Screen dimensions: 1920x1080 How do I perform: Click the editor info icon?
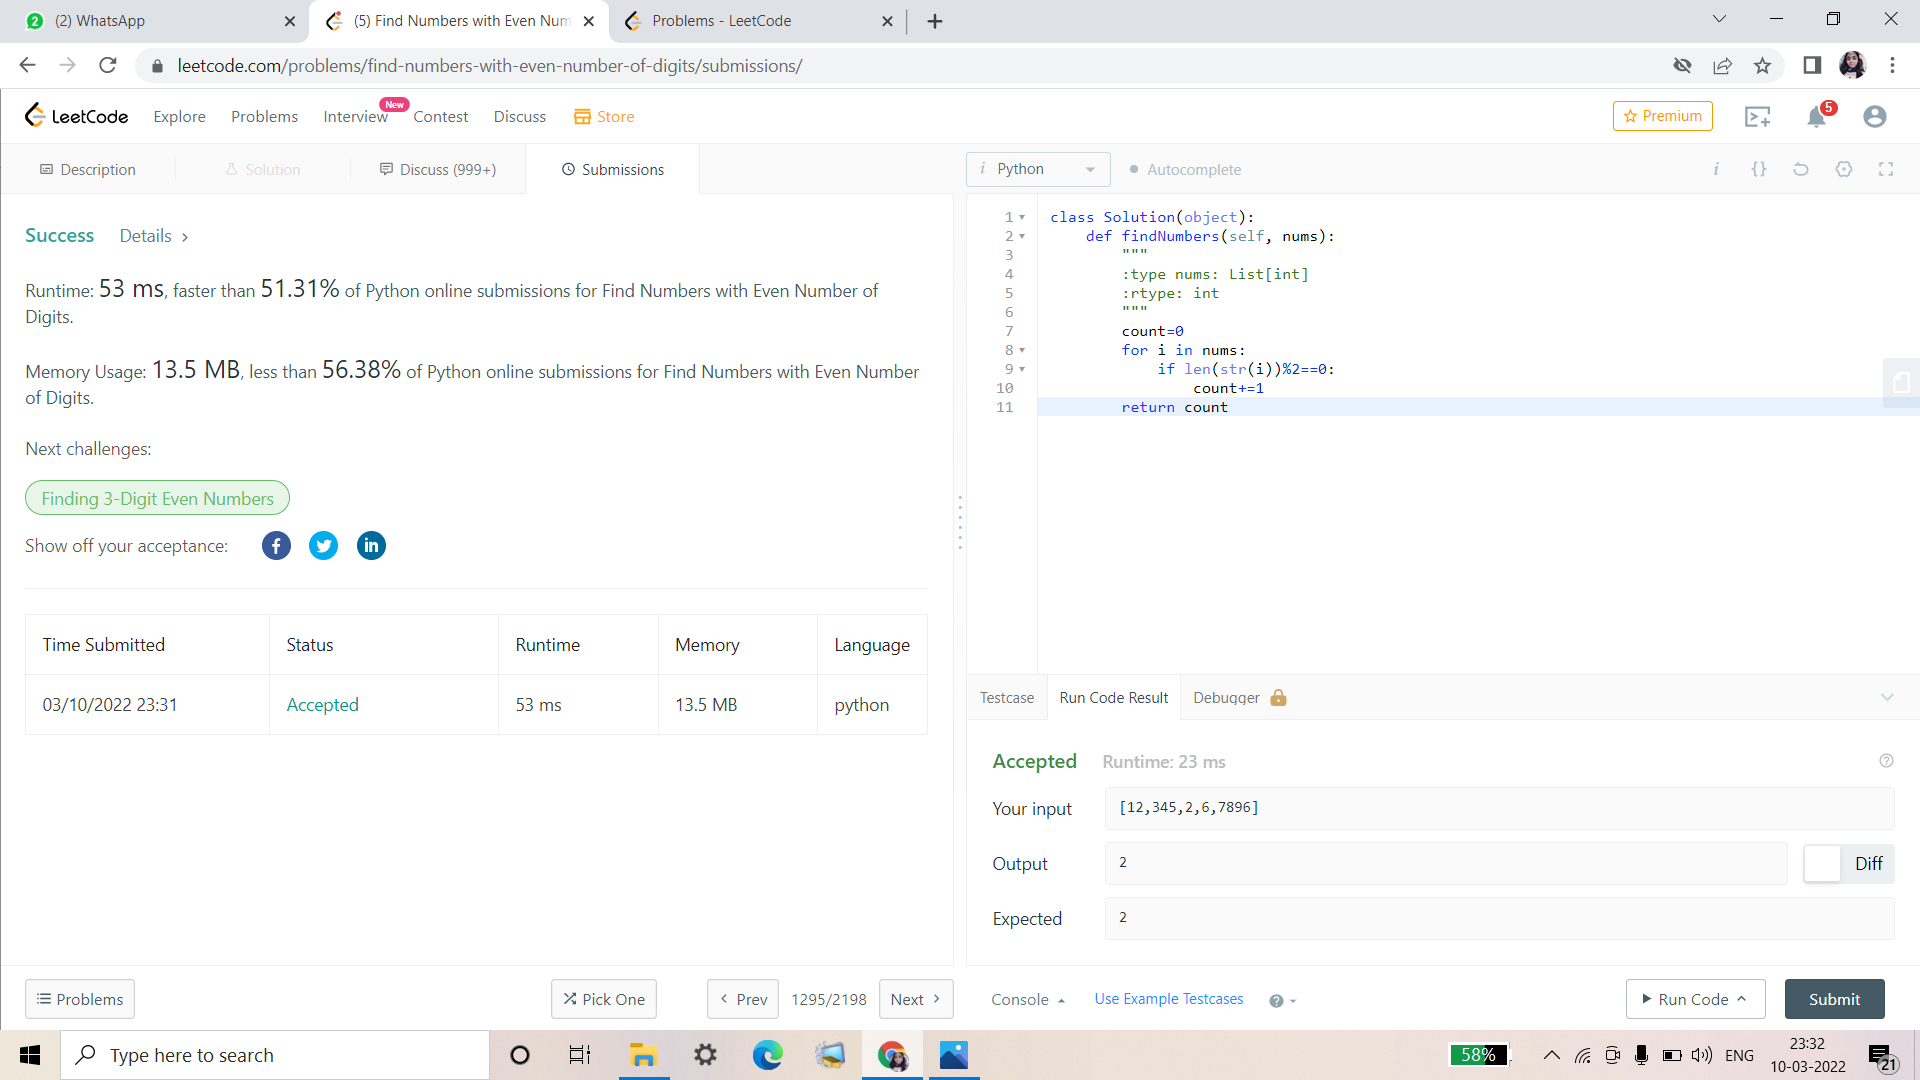click(1716, 169)
